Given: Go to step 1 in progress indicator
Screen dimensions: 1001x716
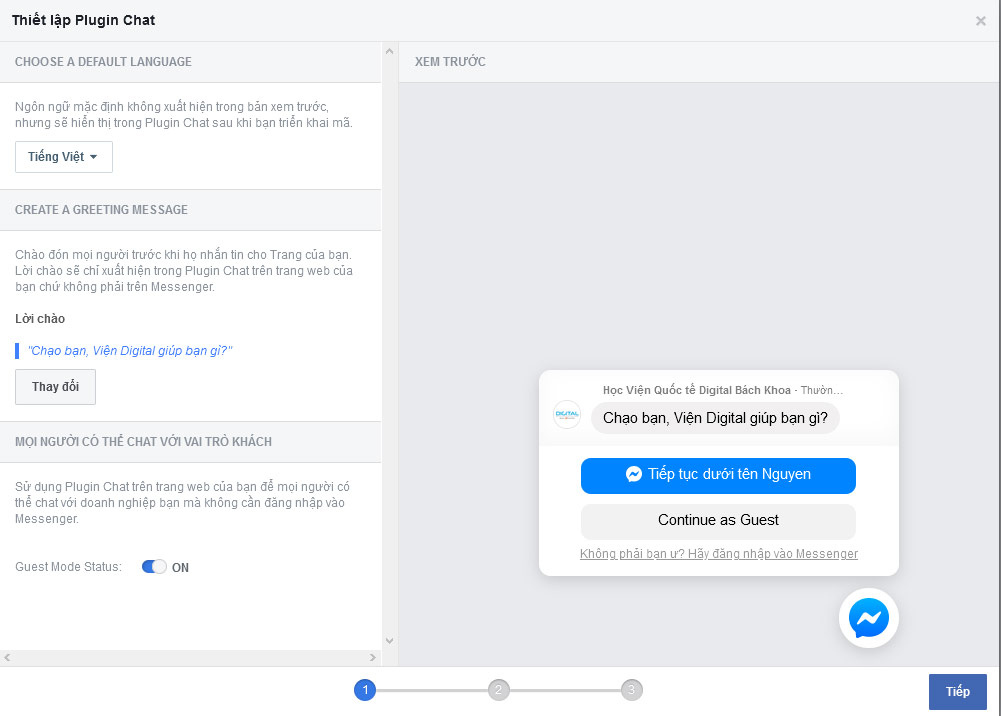Looking at the screenshot, I should point(365,690).
